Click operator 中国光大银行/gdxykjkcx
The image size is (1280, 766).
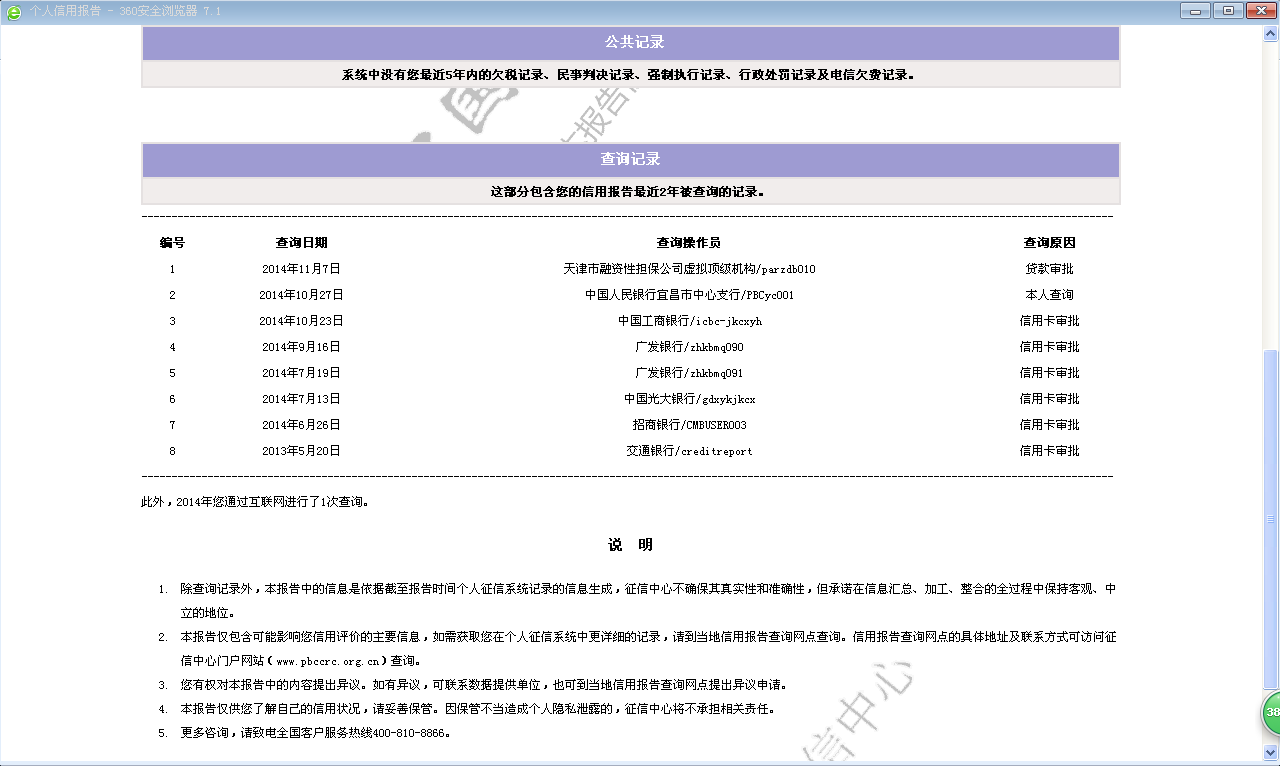coord(690,399)
